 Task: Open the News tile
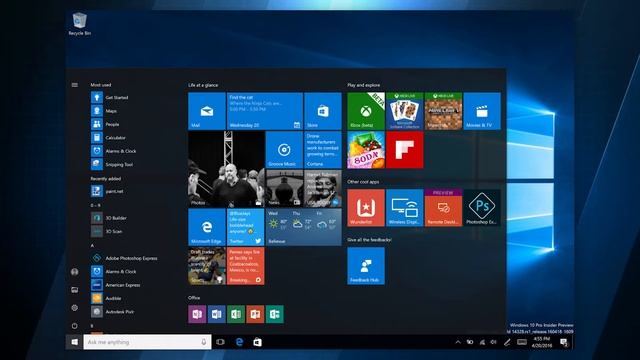click(x=284, y=189)
